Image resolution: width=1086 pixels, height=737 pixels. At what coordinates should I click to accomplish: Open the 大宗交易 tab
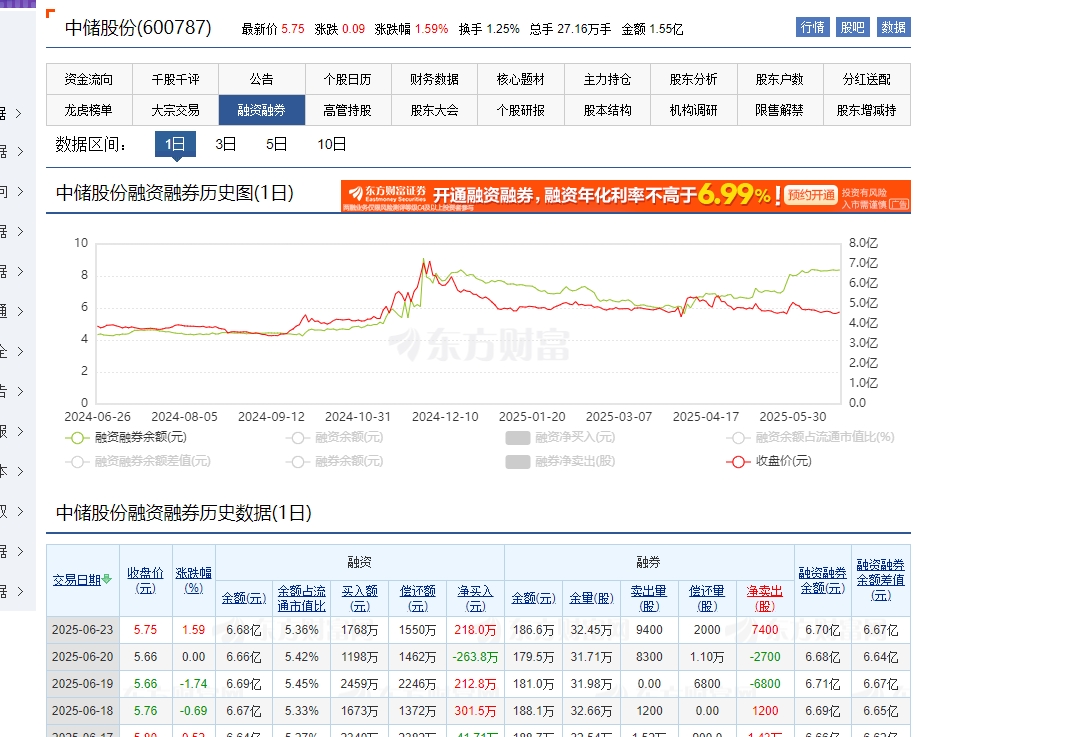tap(175, 110)
